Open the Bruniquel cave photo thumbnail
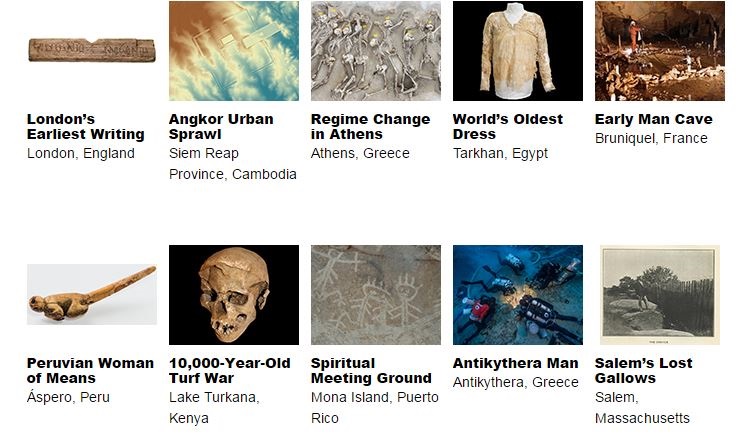 click(660, 51)
